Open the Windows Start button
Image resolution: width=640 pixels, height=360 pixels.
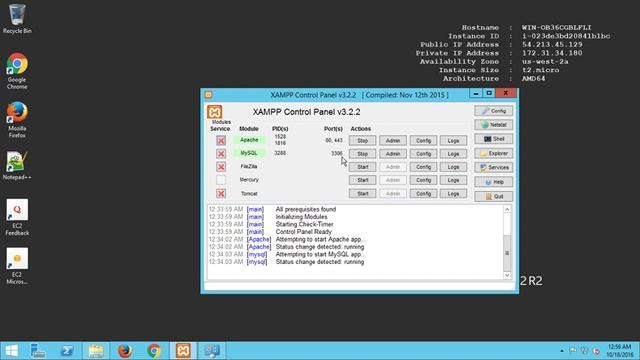point(11,351)
